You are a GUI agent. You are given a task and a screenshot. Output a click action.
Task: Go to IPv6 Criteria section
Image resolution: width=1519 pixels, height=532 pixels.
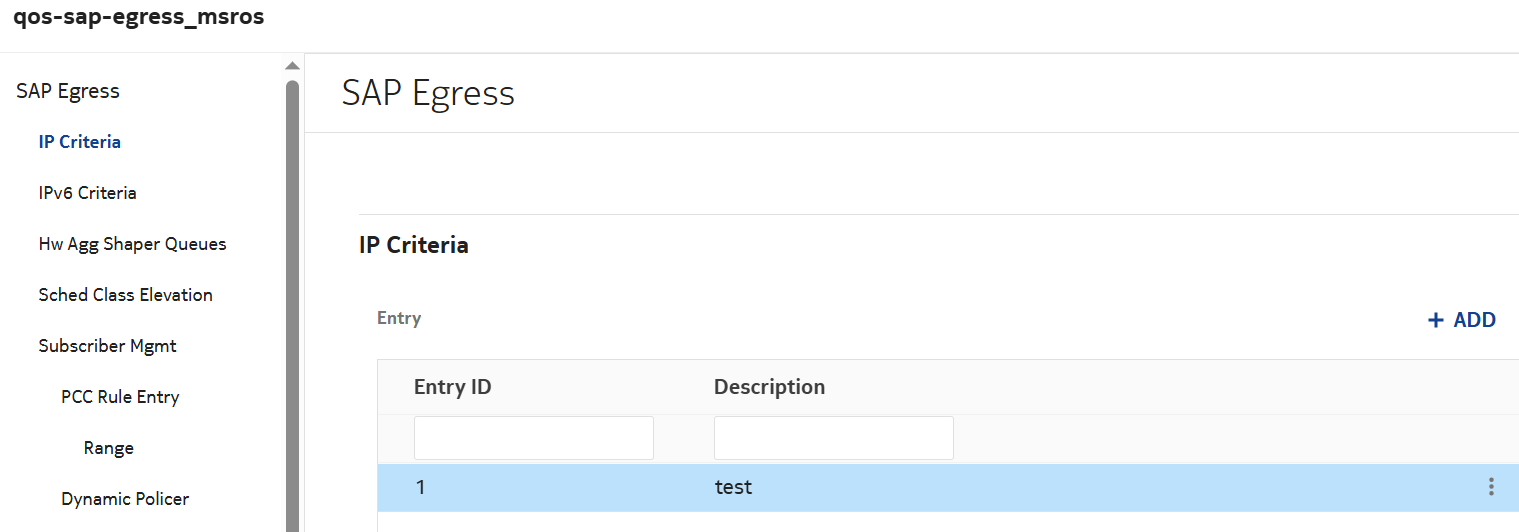pyautogui.click(x=88, y=193)
